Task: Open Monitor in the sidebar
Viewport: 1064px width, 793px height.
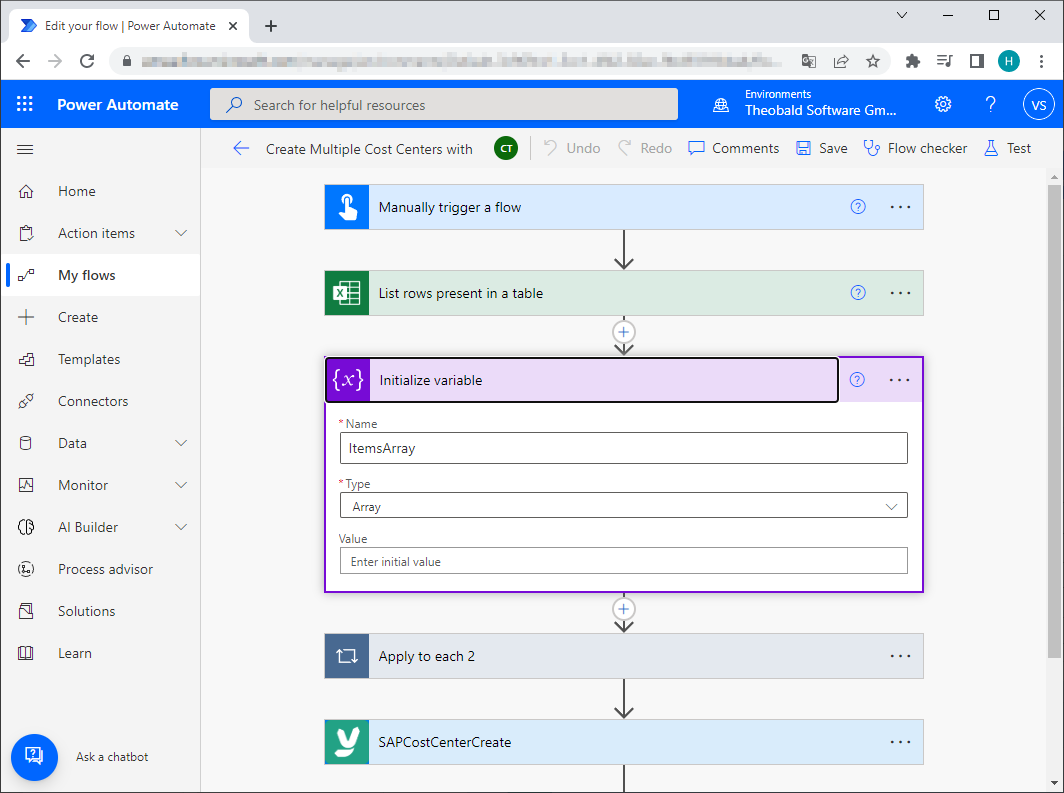Action: [83, 486]
